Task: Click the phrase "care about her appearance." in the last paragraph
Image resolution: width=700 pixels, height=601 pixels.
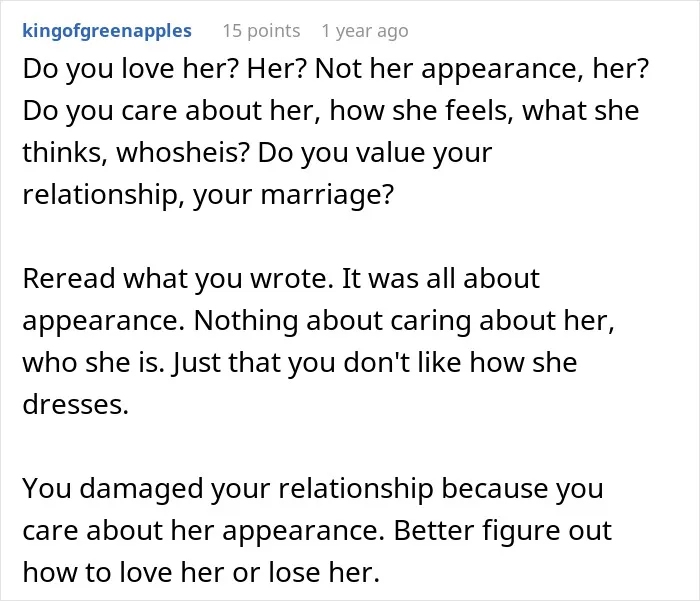Action: (x=204, y=530)
